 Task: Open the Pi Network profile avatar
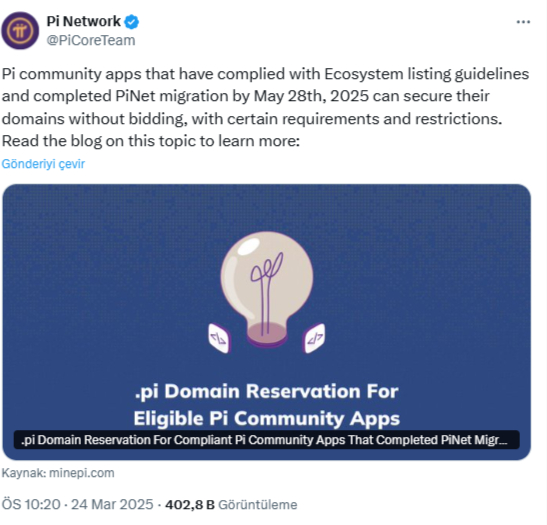coord(20,31)
